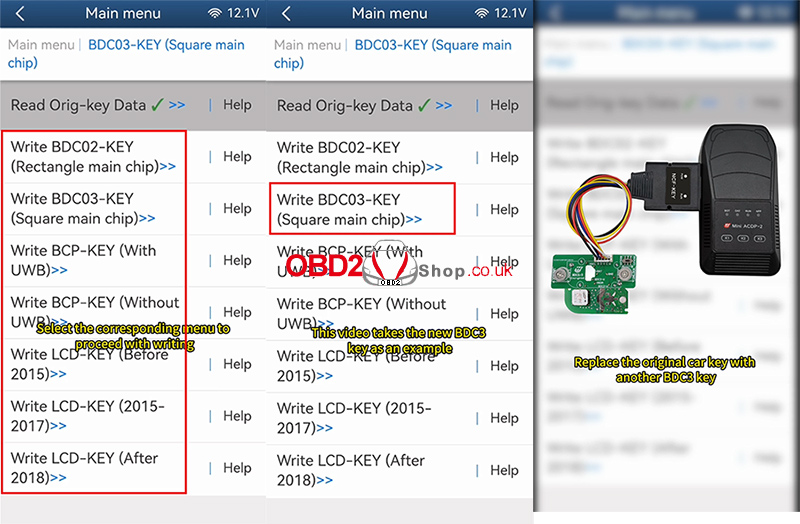Open Help for Write BDC02-KEY, middle screen
Screen dimensions: 800x524
coord(504,157)
